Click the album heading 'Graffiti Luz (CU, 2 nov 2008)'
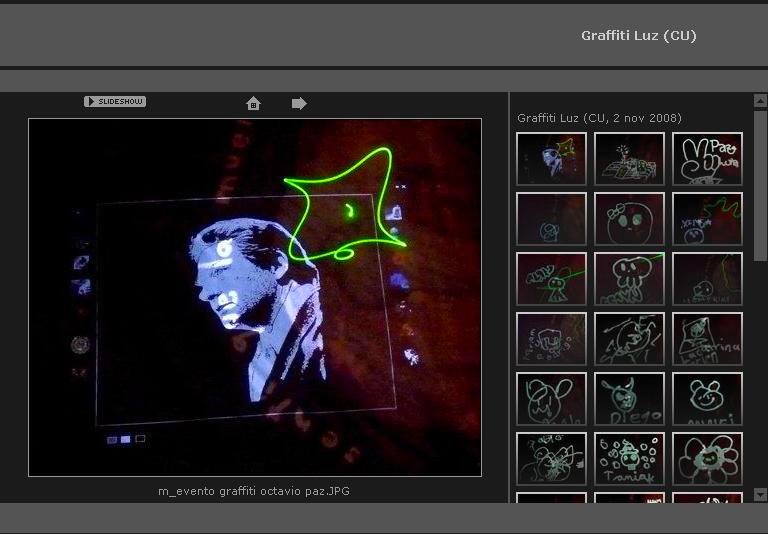The height and width of the screenshot is (534, 768). (x=599, y=118)
